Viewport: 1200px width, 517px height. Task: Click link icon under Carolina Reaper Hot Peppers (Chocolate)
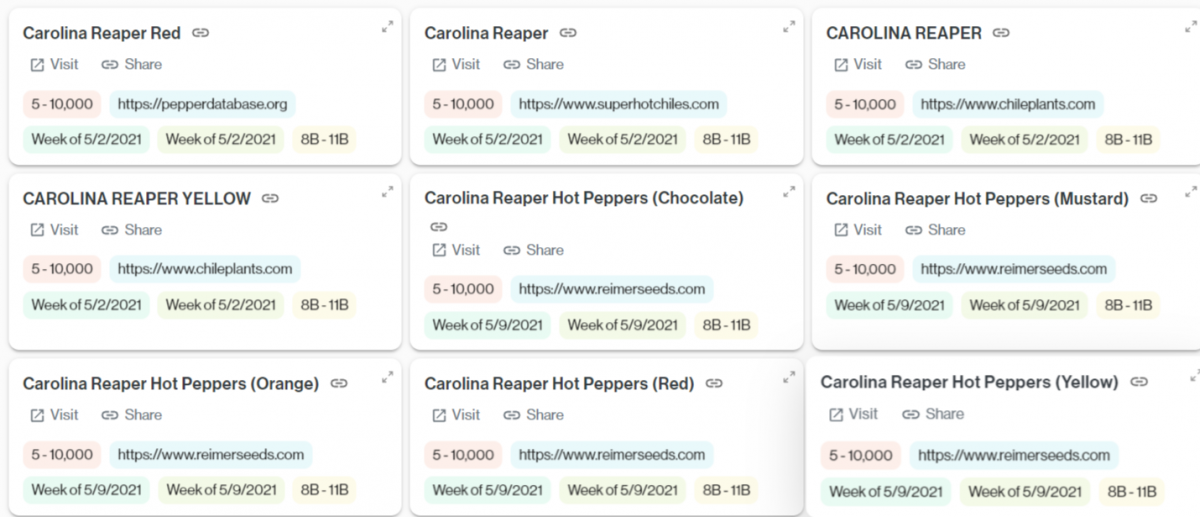(x=438, y=226)
